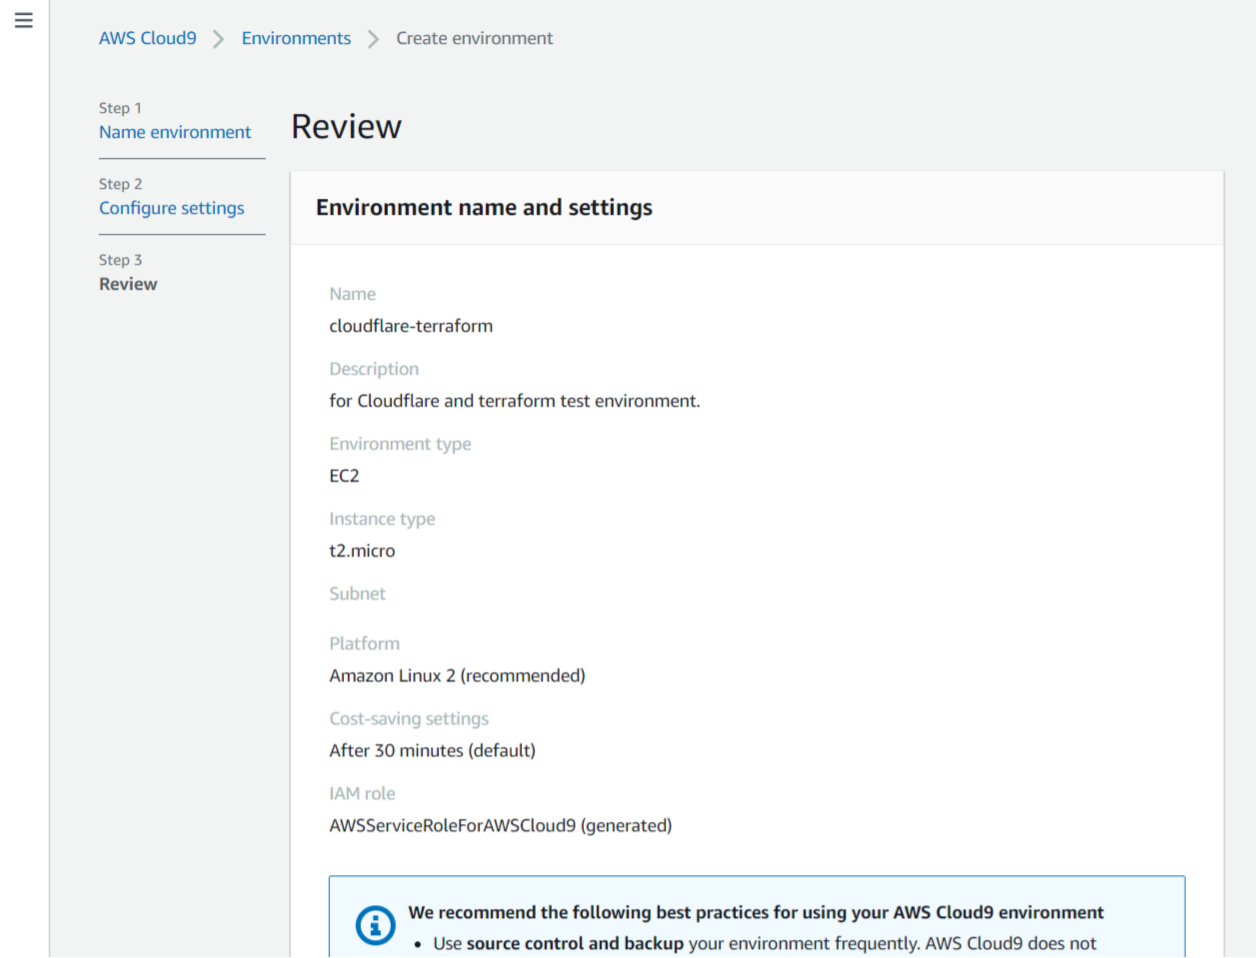
Task: Click the Environment name and settings header
Action: point(484,207)
